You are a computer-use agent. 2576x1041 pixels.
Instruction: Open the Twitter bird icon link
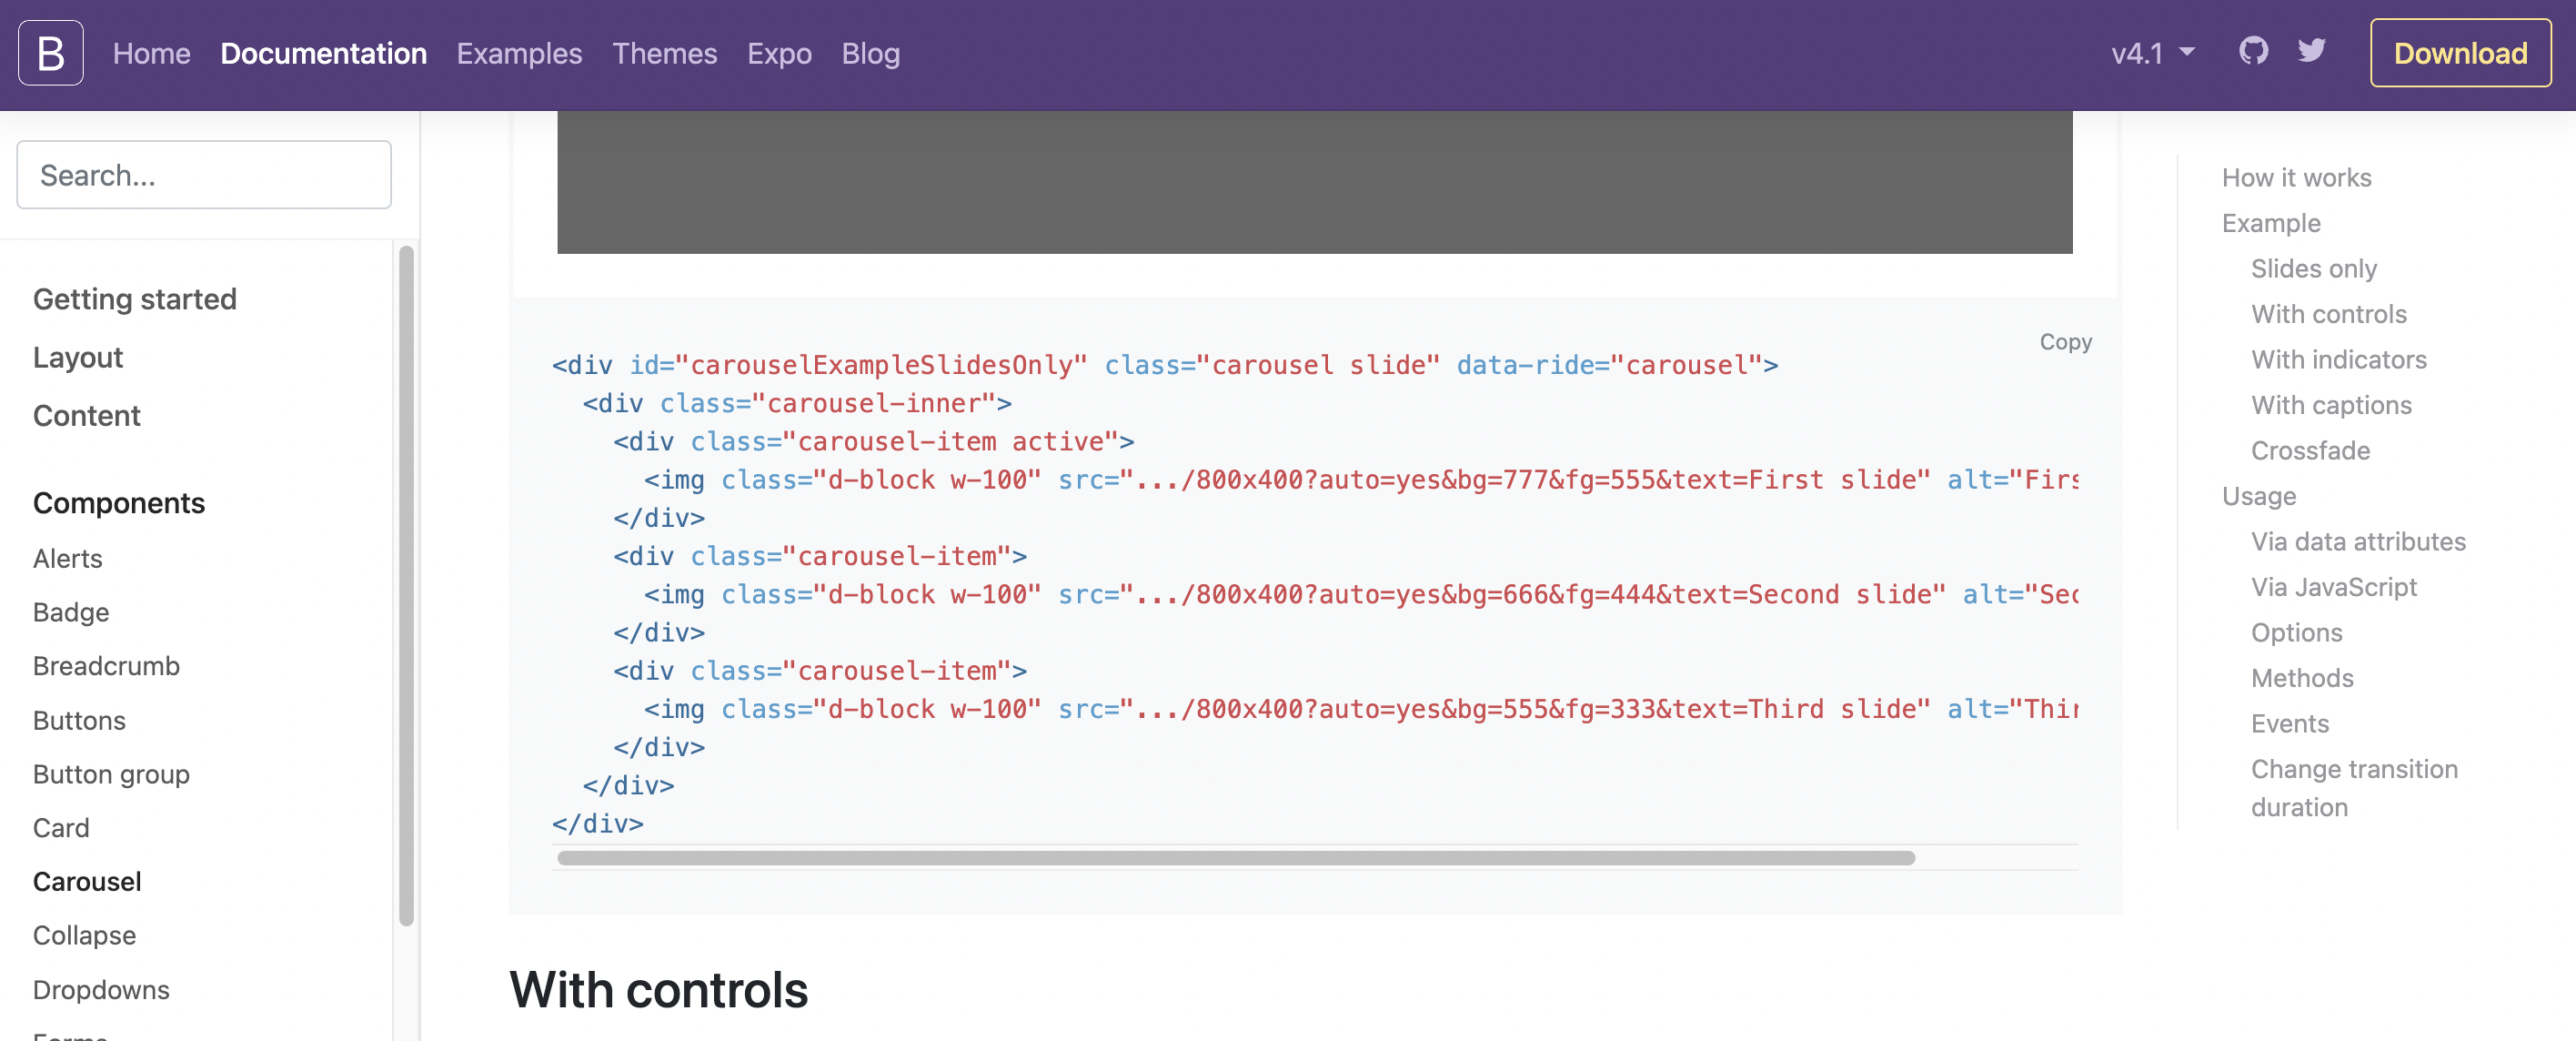(x=2311, y=51)
